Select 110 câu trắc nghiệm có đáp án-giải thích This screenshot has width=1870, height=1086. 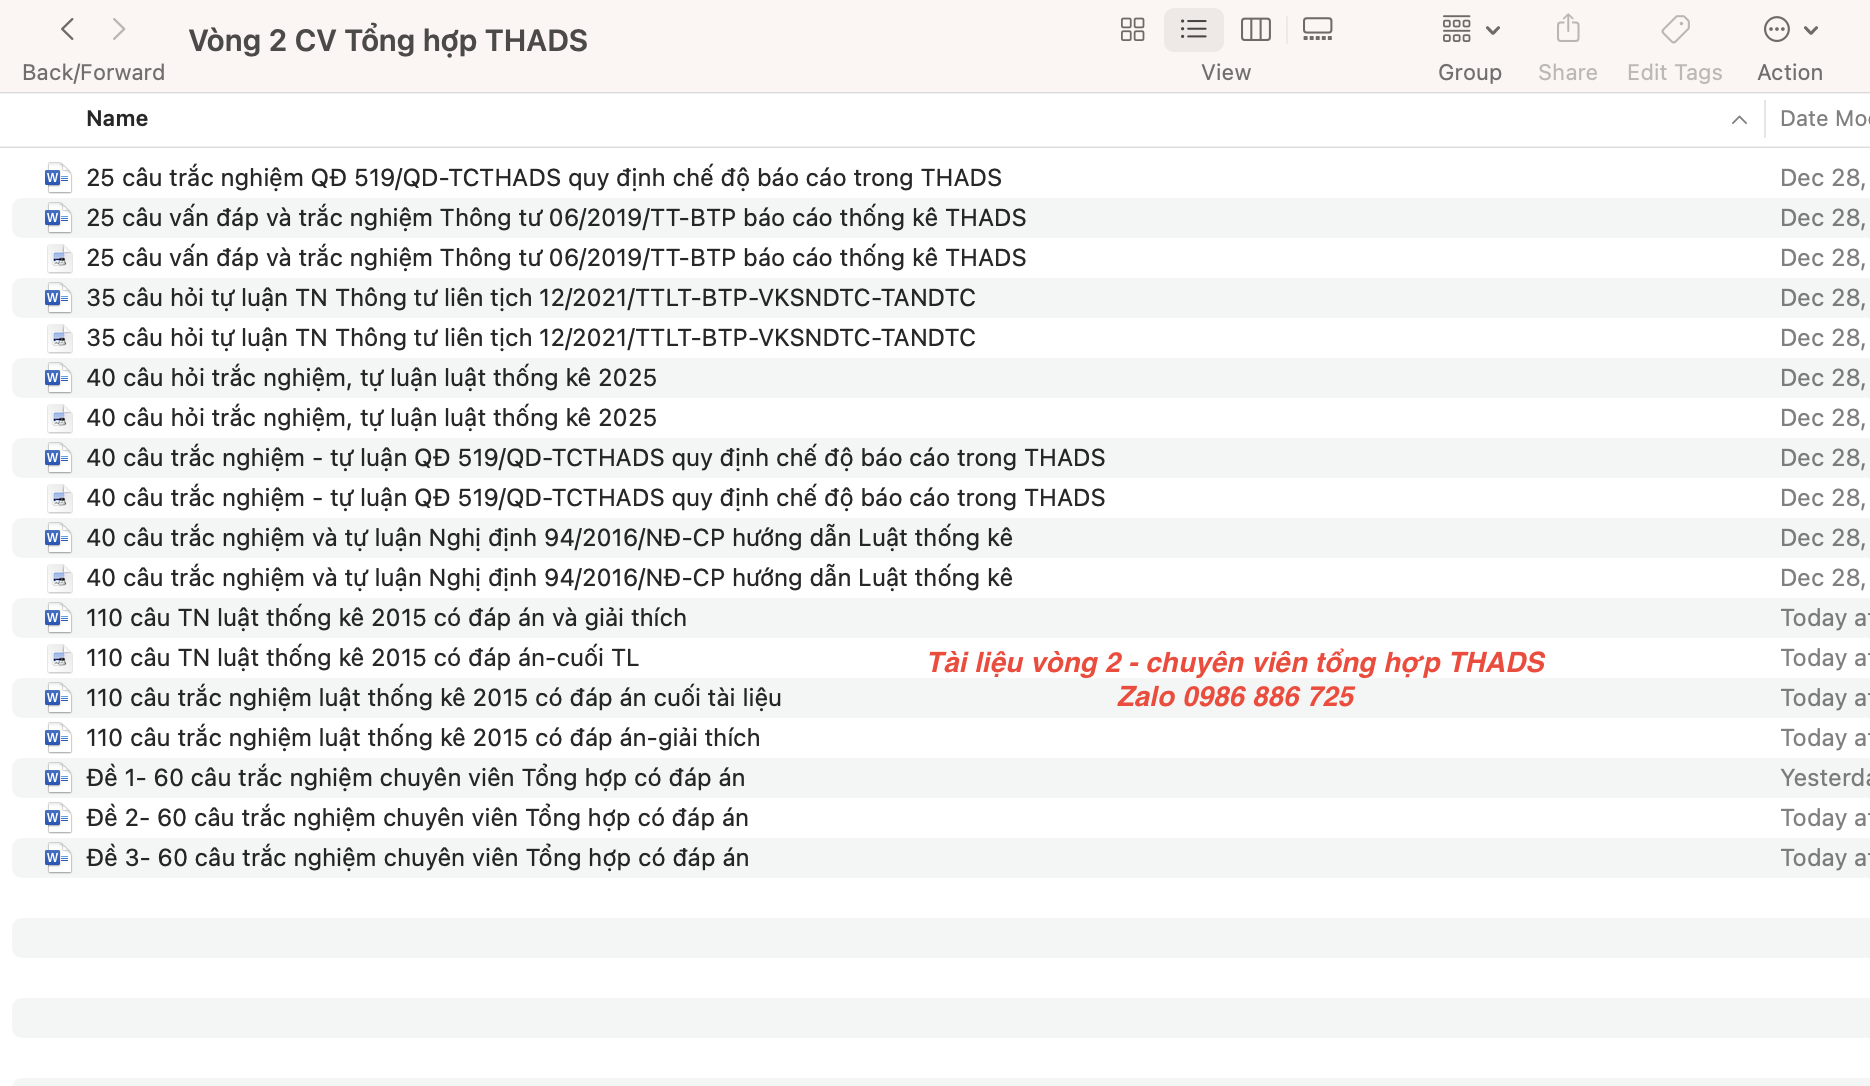[x=423, y=738]
